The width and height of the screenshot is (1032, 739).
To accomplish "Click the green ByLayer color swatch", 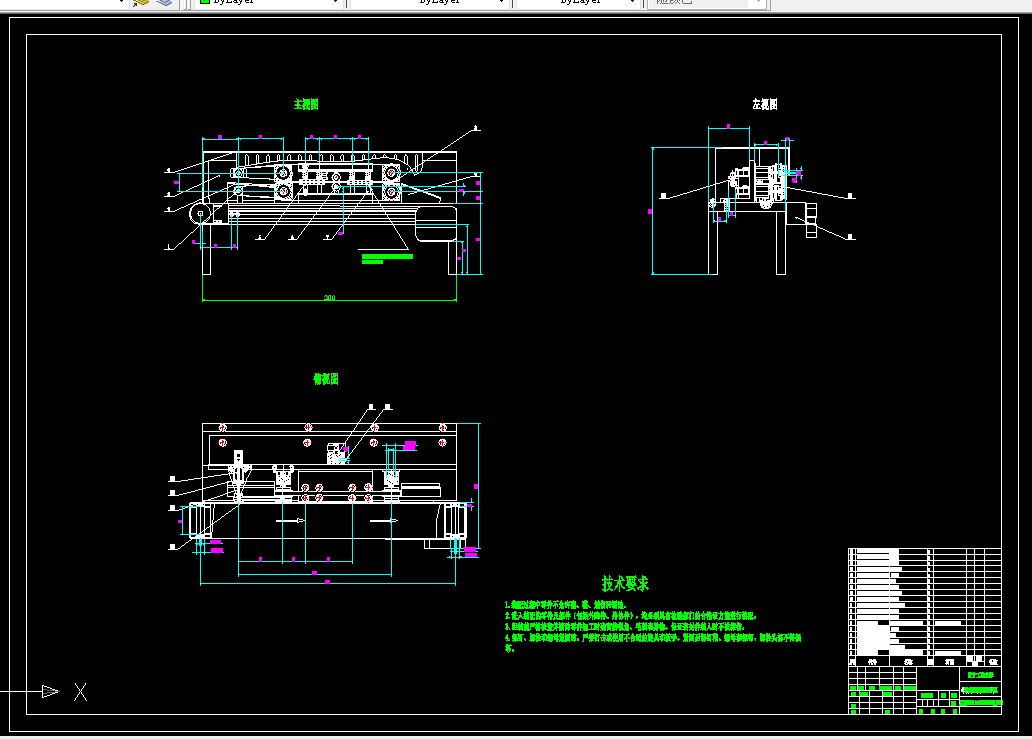I will pyautogui.click(x=204, y=2).
